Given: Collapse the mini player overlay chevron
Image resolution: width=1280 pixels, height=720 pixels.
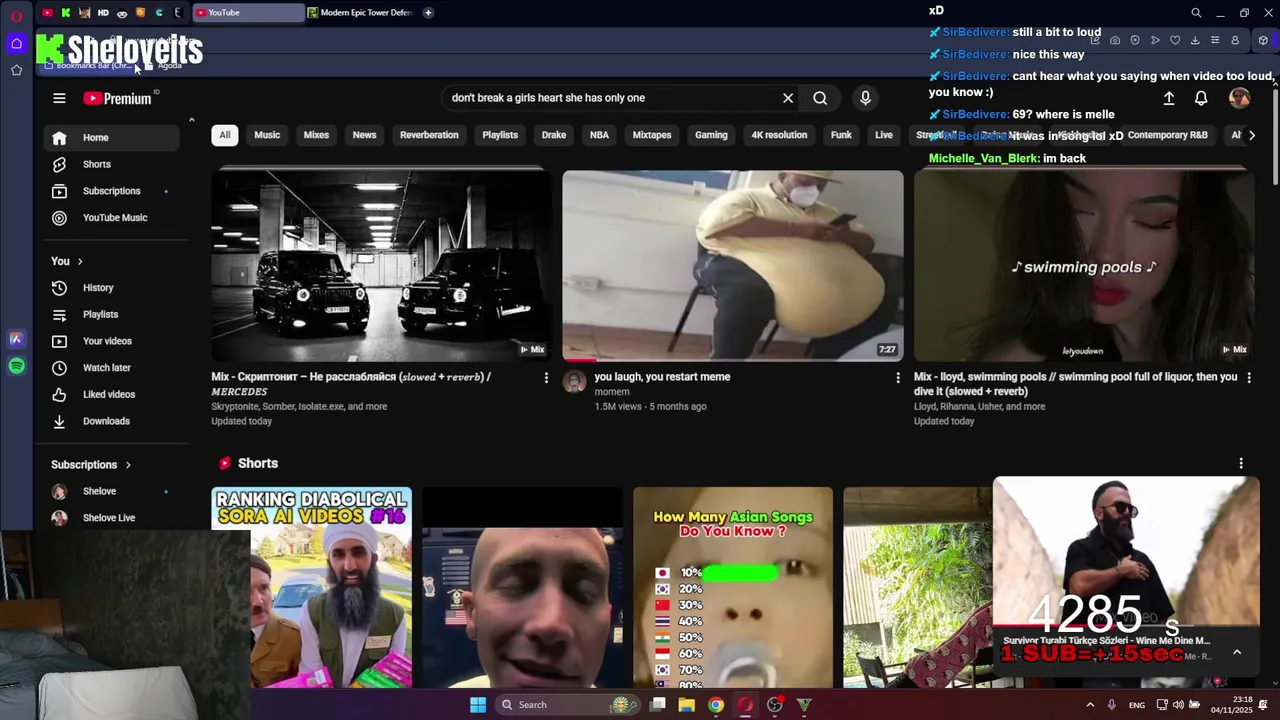Looking at the screenshot, I should click(x=1237, y=652).
